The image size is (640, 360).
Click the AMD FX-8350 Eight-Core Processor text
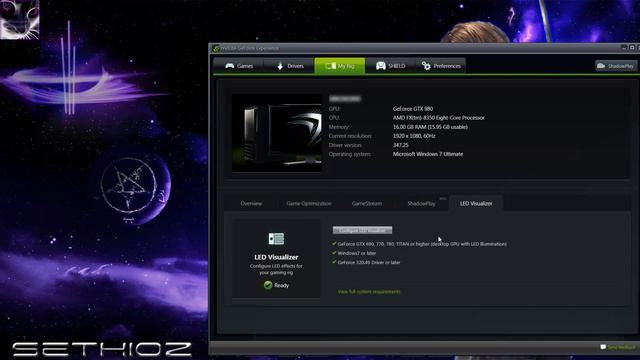click(438, 118)
